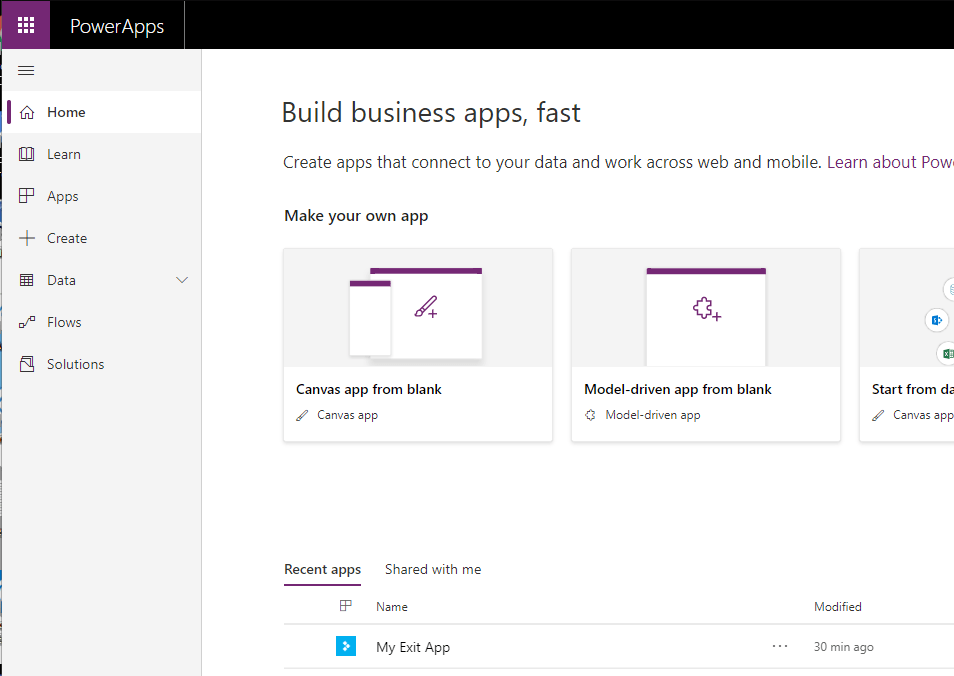954x676 pixels.
Task: Click the pencil icon beside Canvas app label
Action: click(x=302, y=416)
